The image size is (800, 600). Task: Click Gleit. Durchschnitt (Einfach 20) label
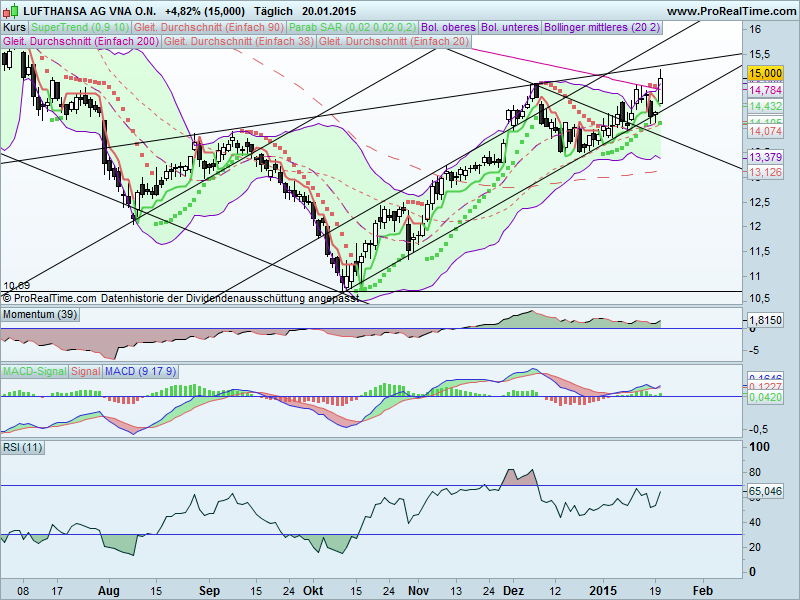coord(394,41)
